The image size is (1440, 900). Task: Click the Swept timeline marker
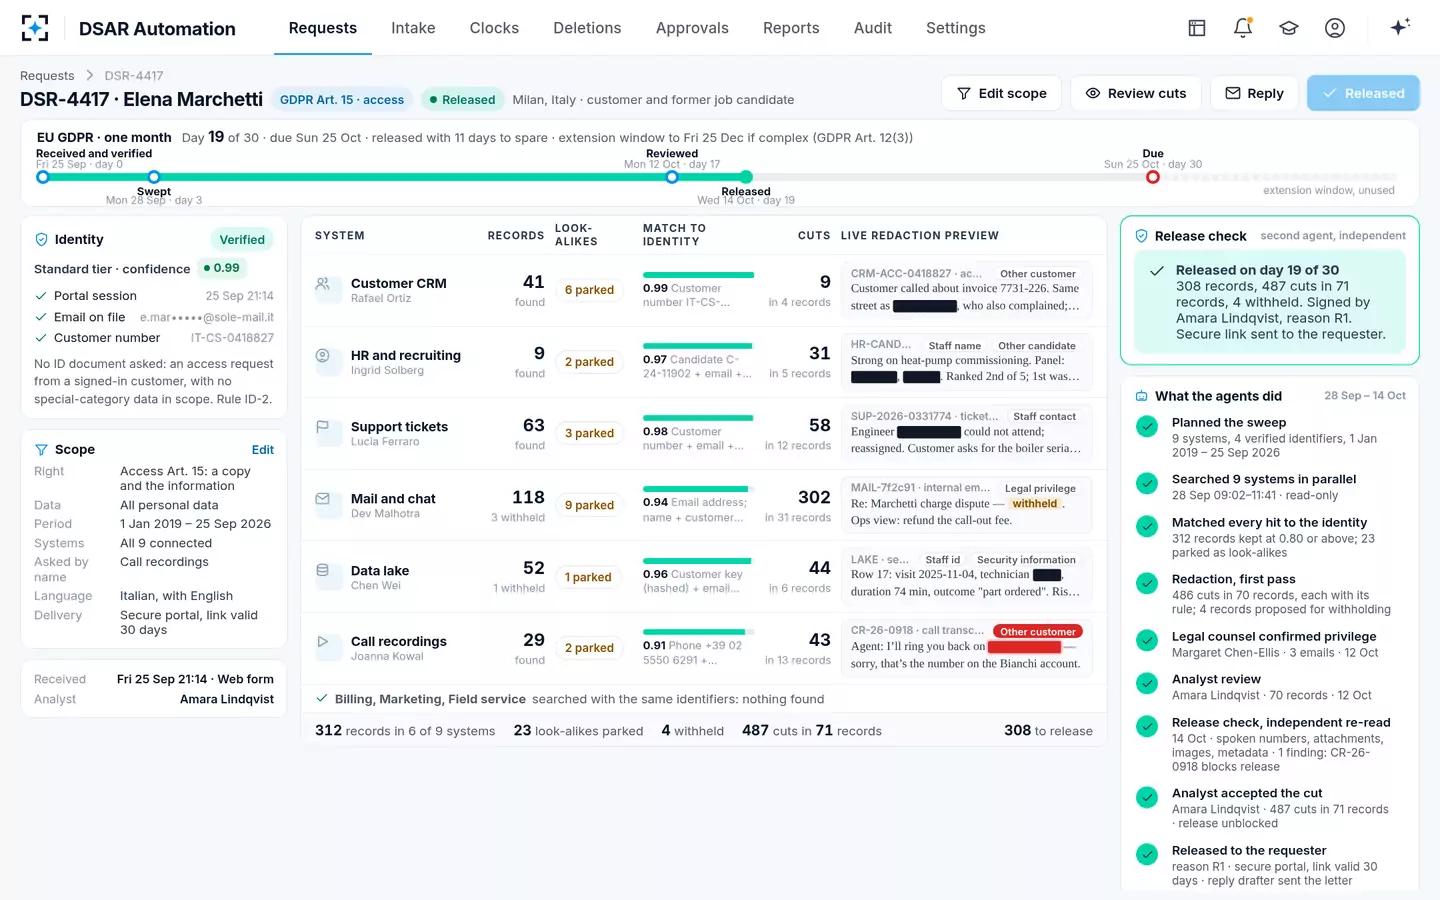(154, 177)
